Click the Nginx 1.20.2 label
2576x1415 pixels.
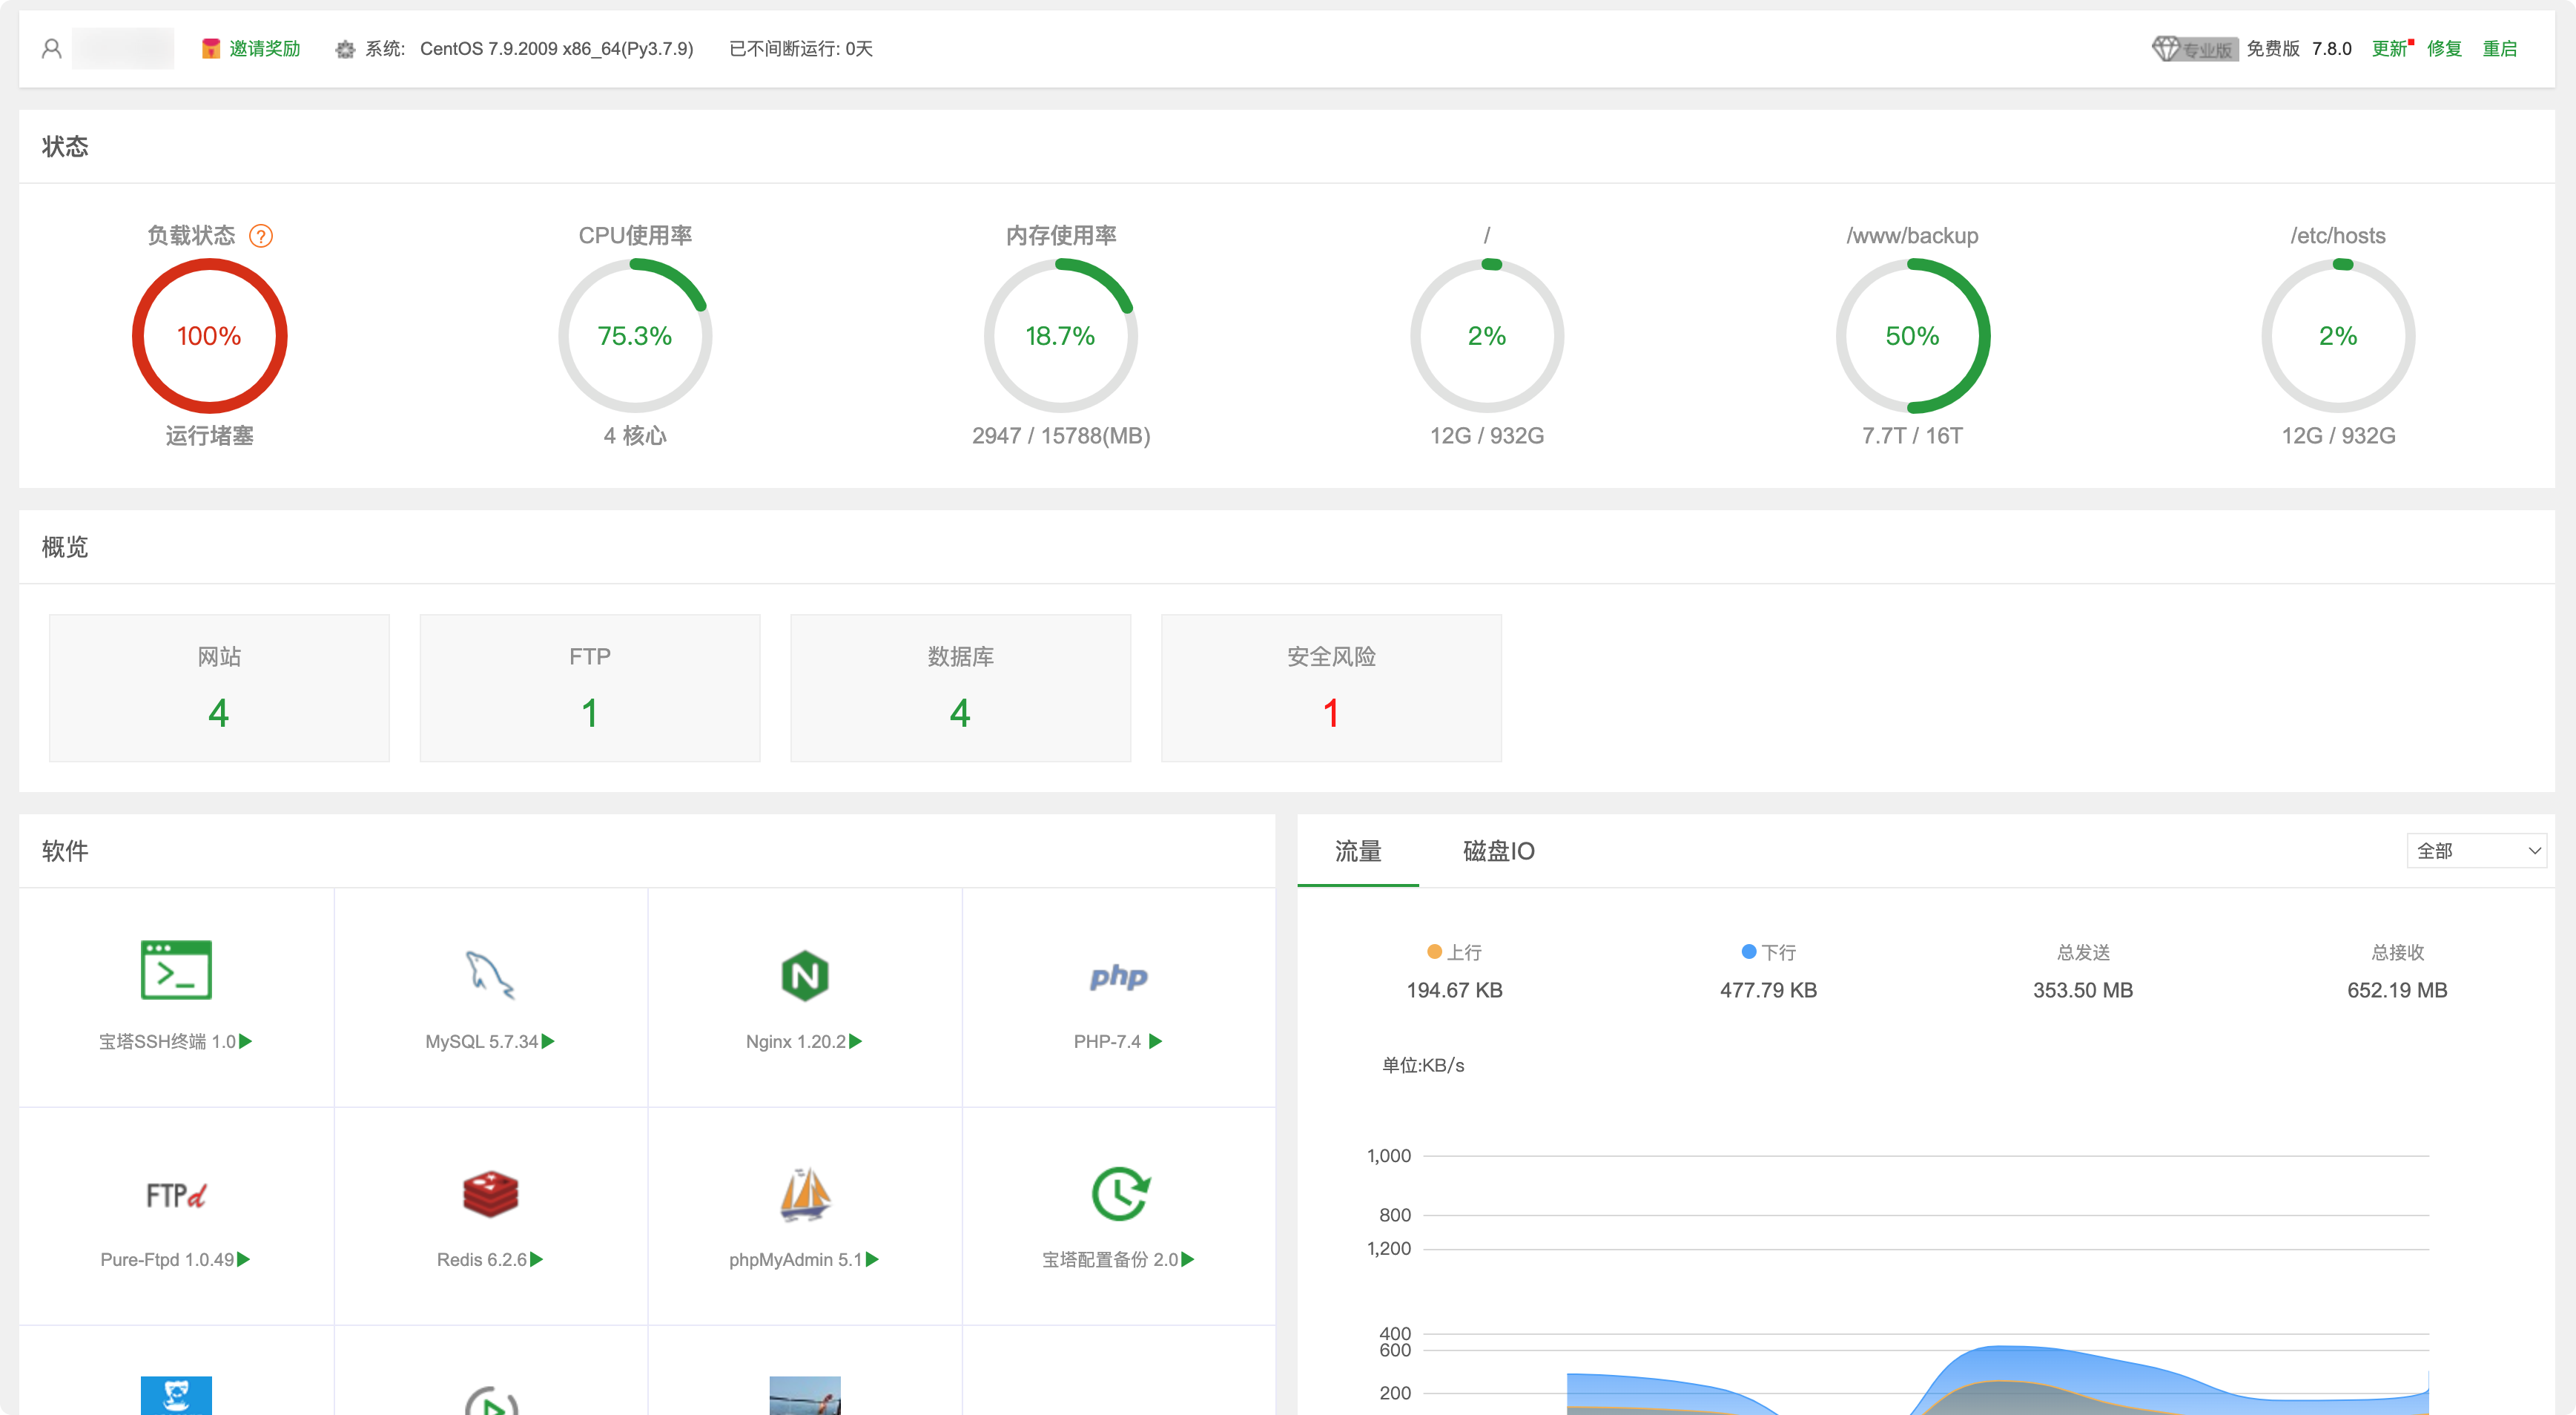coord(795,1041)
